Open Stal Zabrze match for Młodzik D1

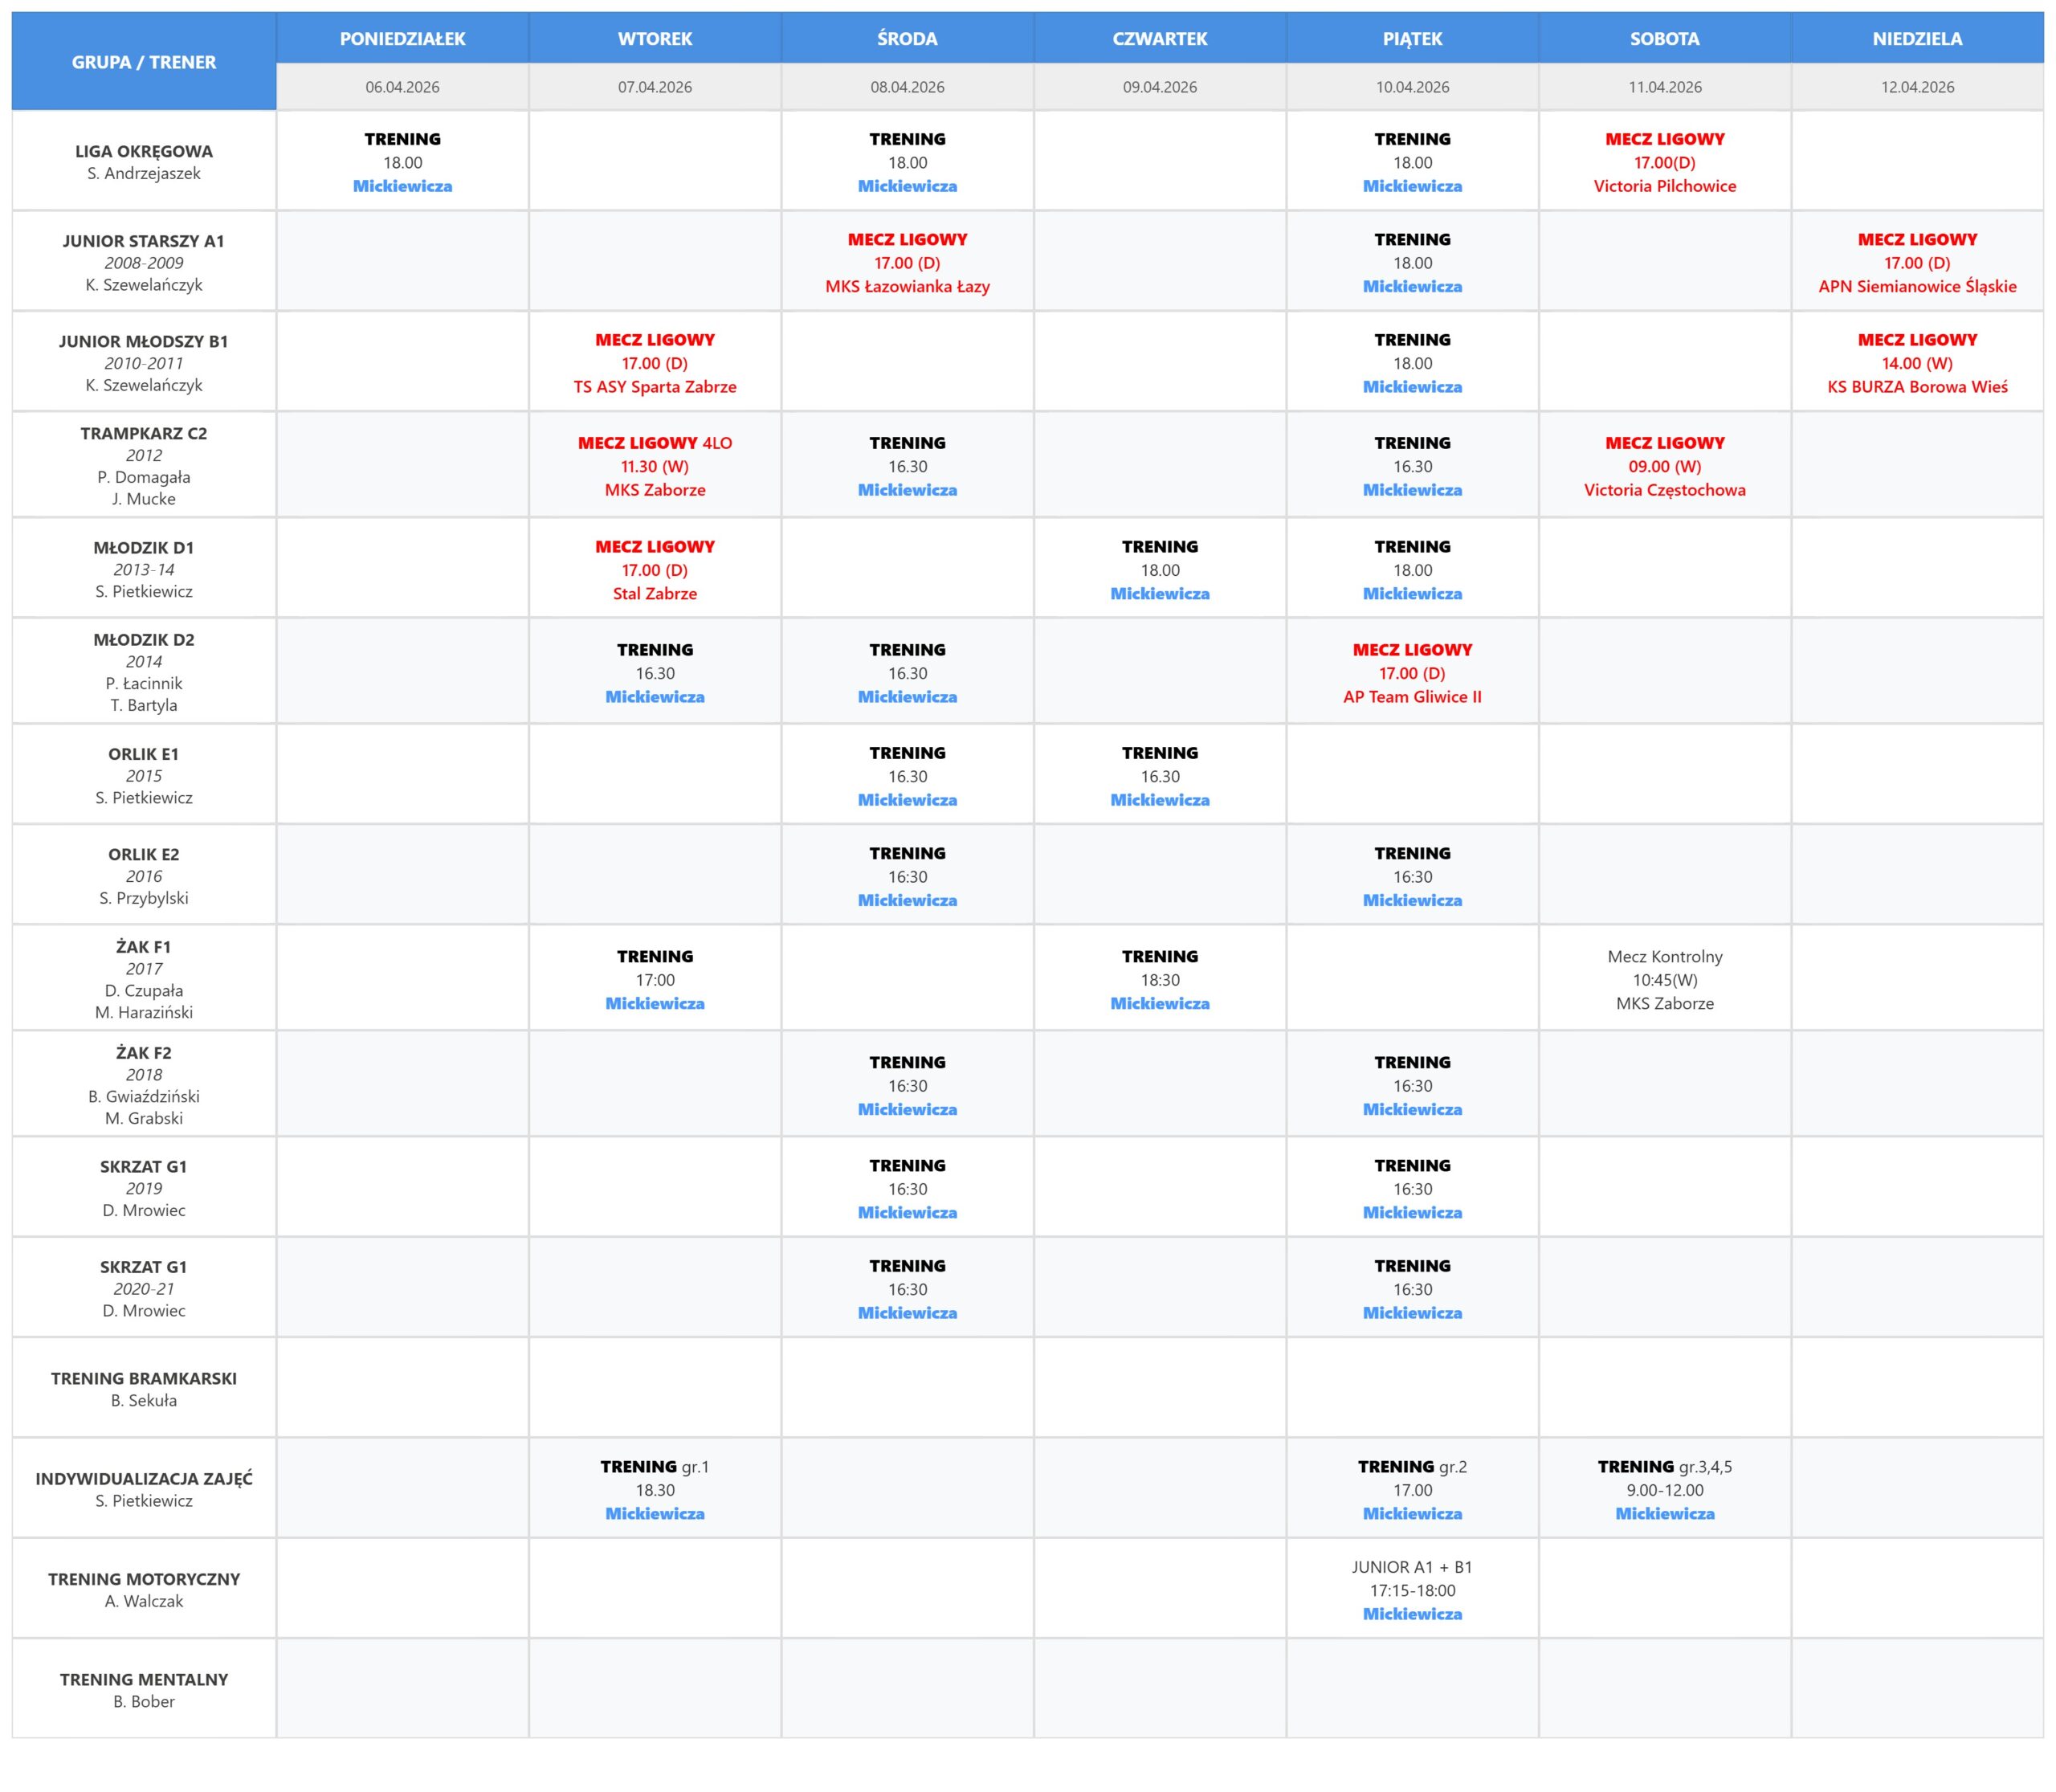[655, 593]
